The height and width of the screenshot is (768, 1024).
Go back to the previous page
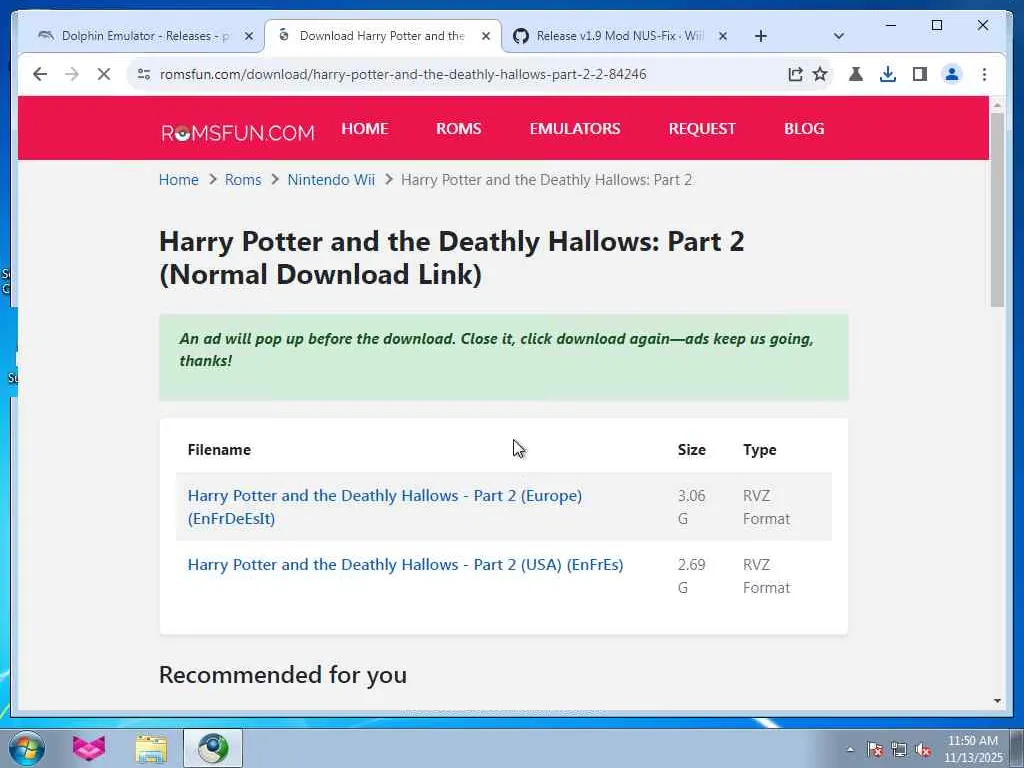[40, 74]
